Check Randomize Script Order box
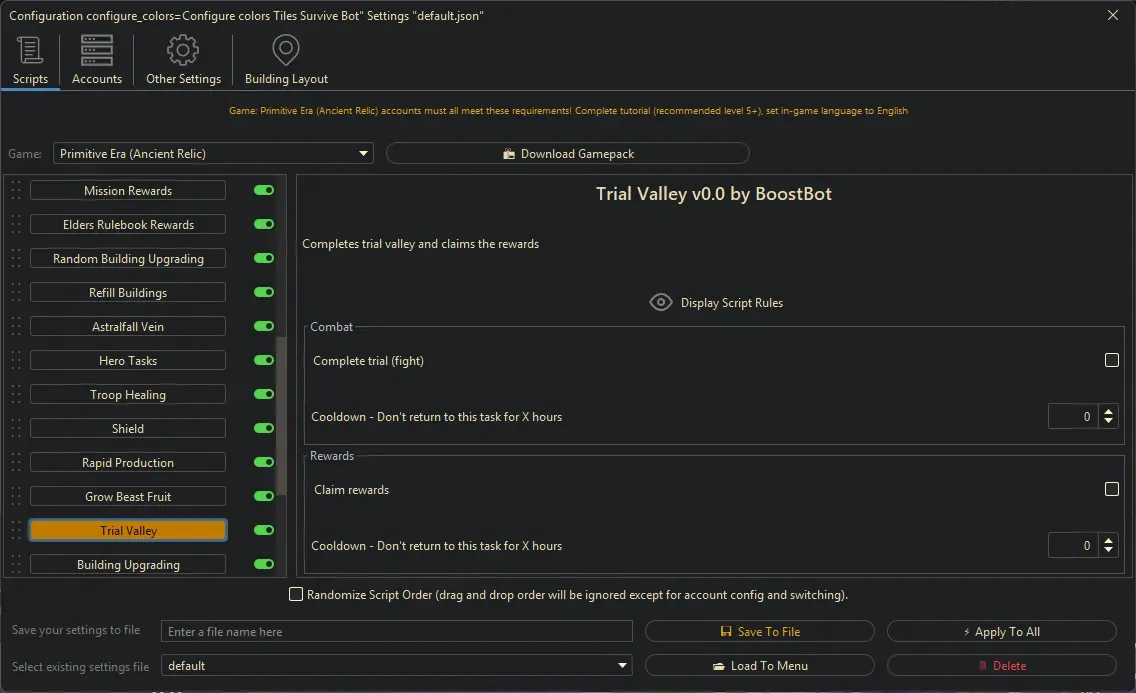The width and height of the screenshot is (1136, 693). (296, 594)
